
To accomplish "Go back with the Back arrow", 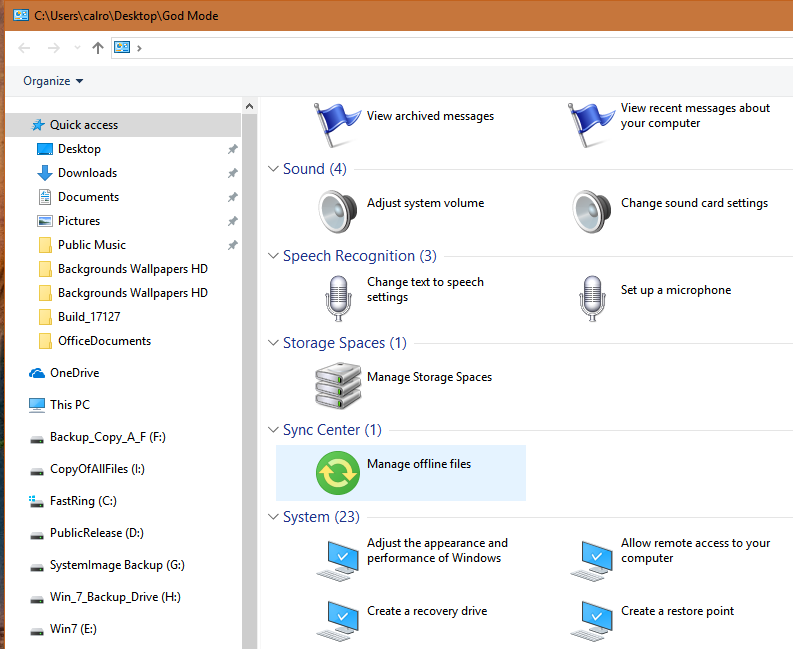I will point(24,48).
